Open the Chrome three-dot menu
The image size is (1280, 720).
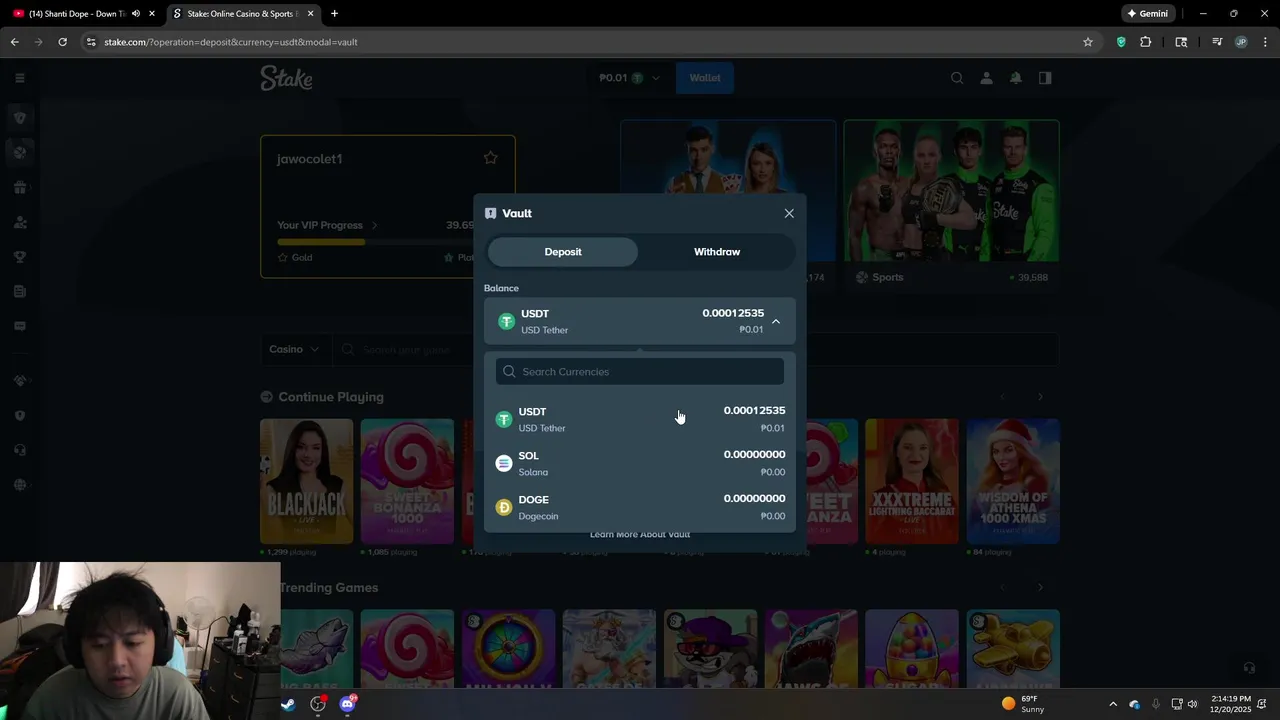[x=1265, y=42]
